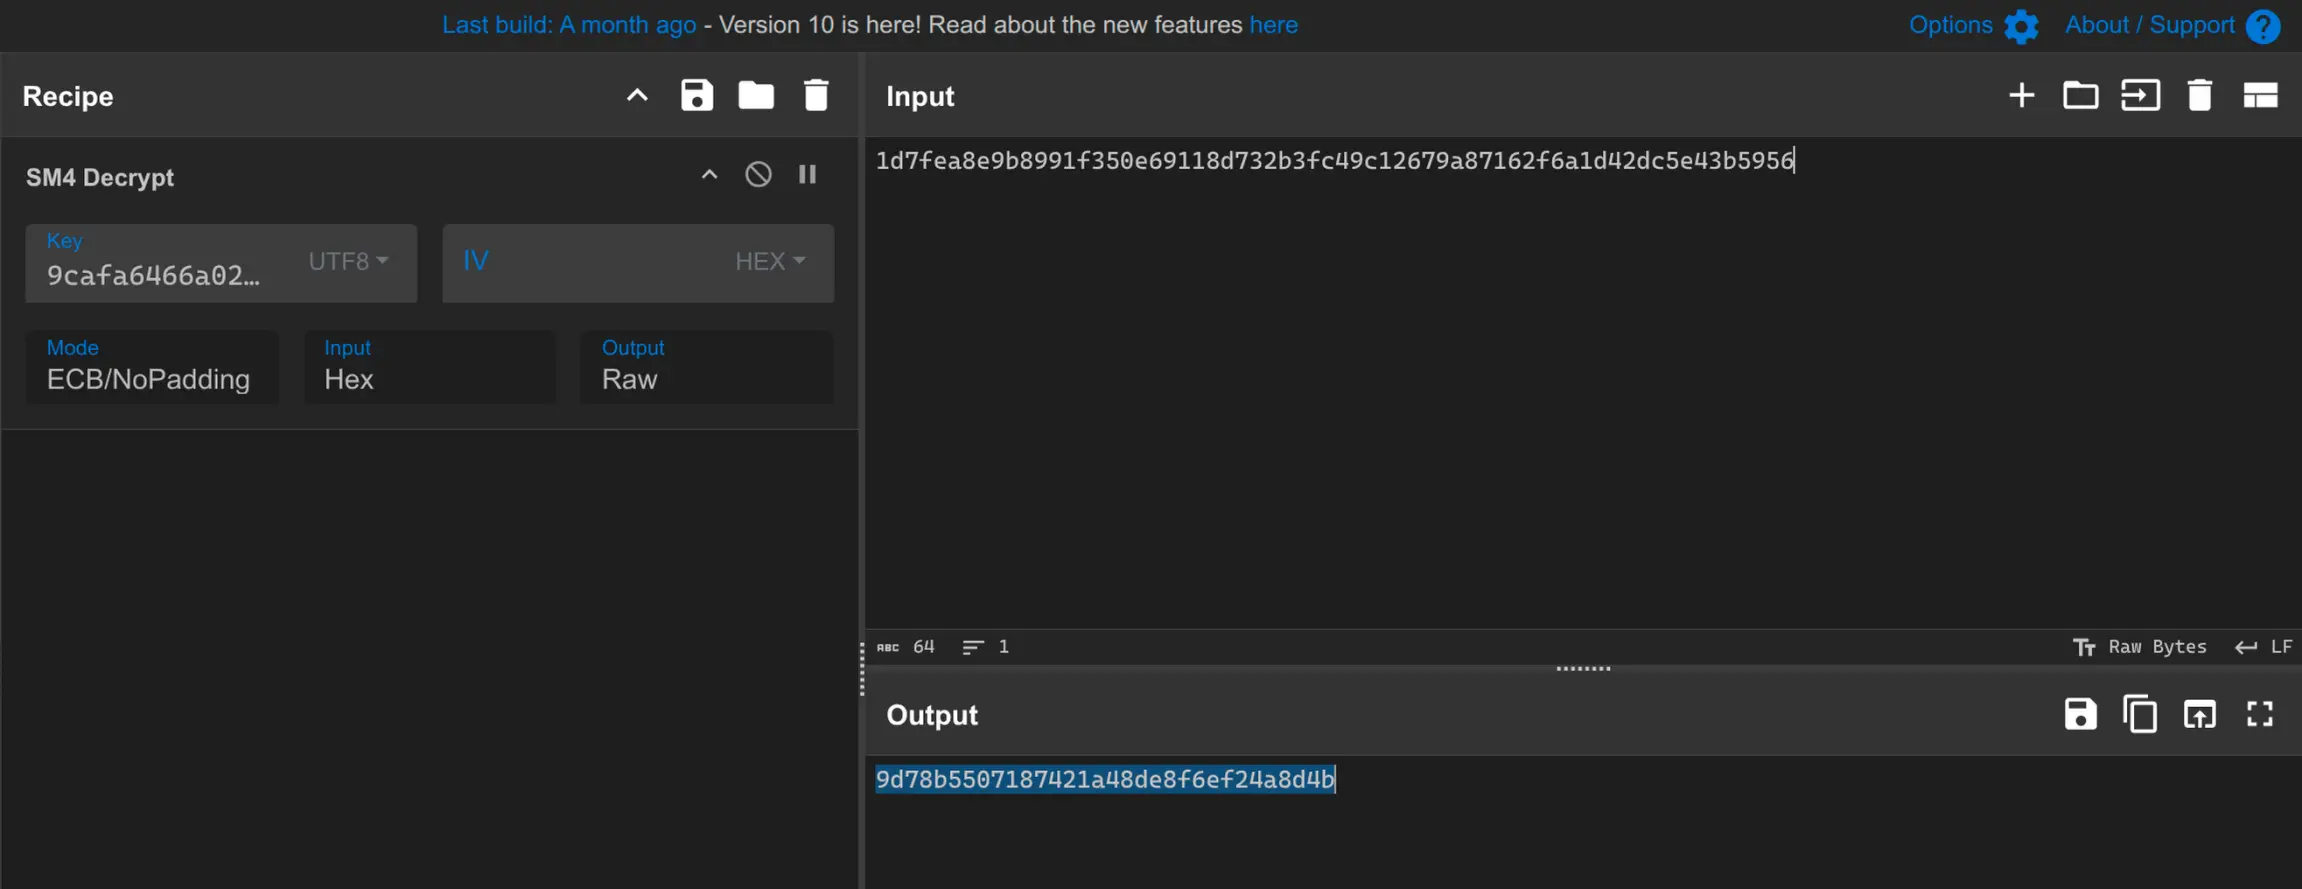2302x889 pixels.
Task: Maximise the output pane
Action: coord(2260,714)
